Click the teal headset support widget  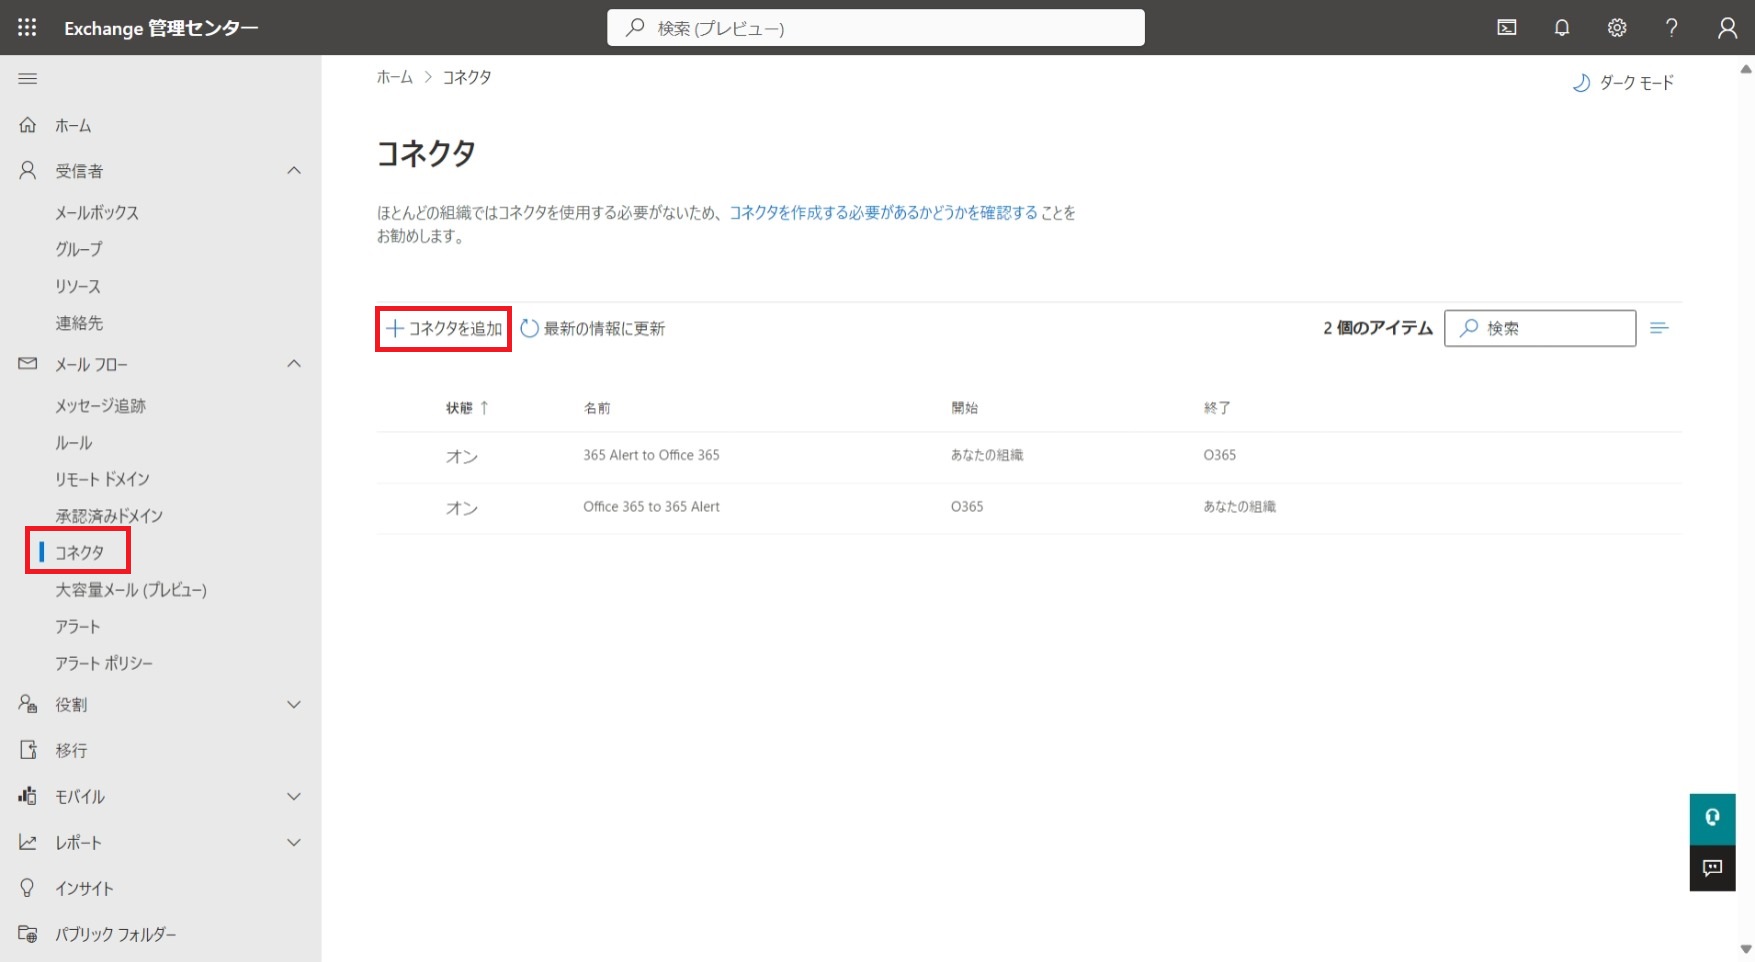click(1712, 818)
